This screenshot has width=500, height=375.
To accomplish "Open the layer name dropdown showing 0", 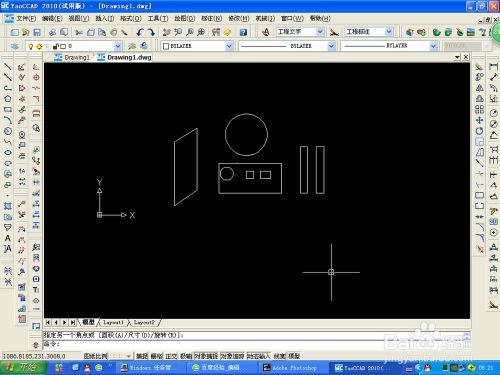I will (x=73, y=46).
